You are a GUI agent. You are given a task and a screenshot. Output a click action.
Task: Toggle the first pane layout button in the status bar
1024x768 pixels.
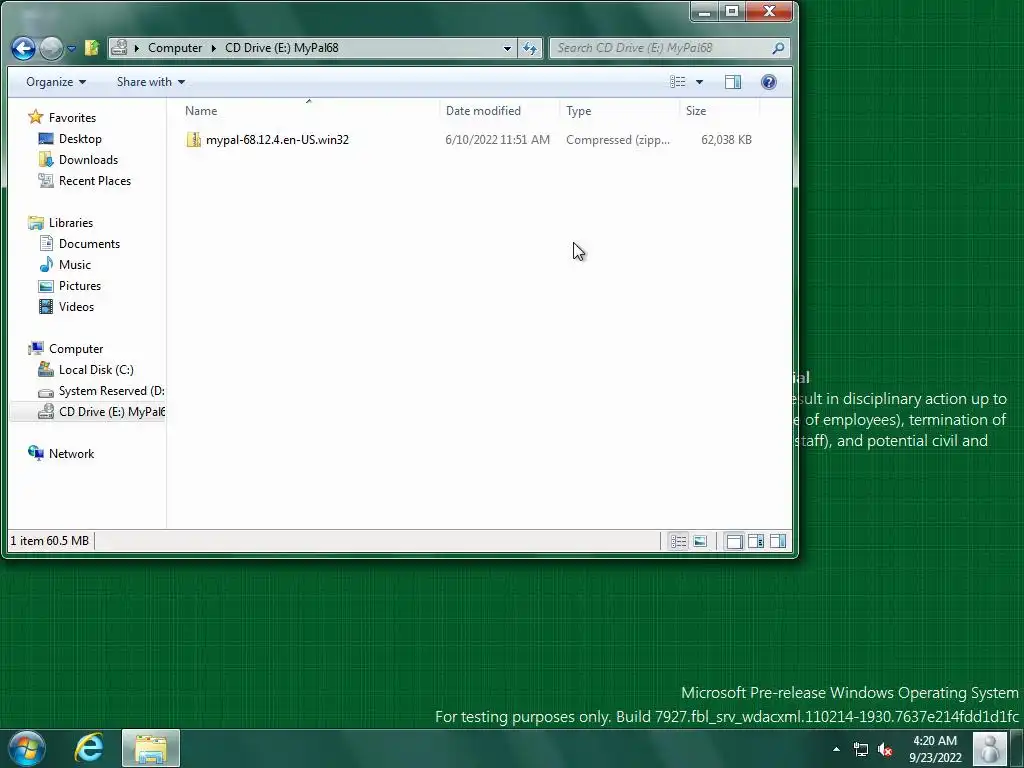pos(734,541)
